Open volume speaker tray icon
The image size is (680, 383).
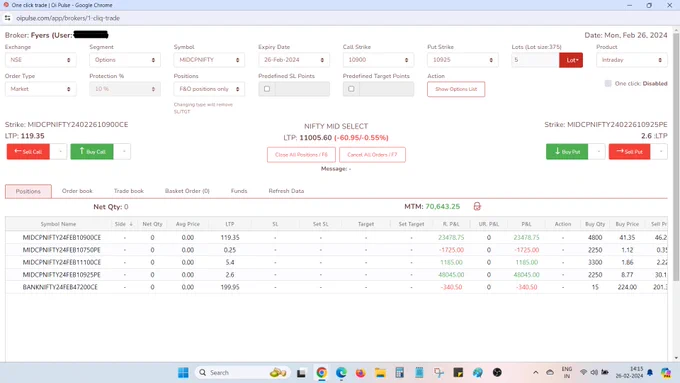coord(594,373)
